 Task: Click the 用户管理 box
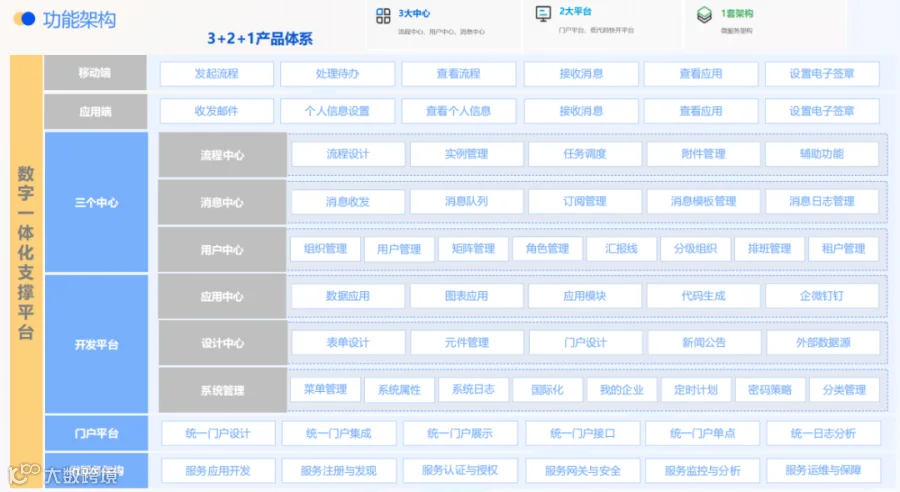(399, 249)
